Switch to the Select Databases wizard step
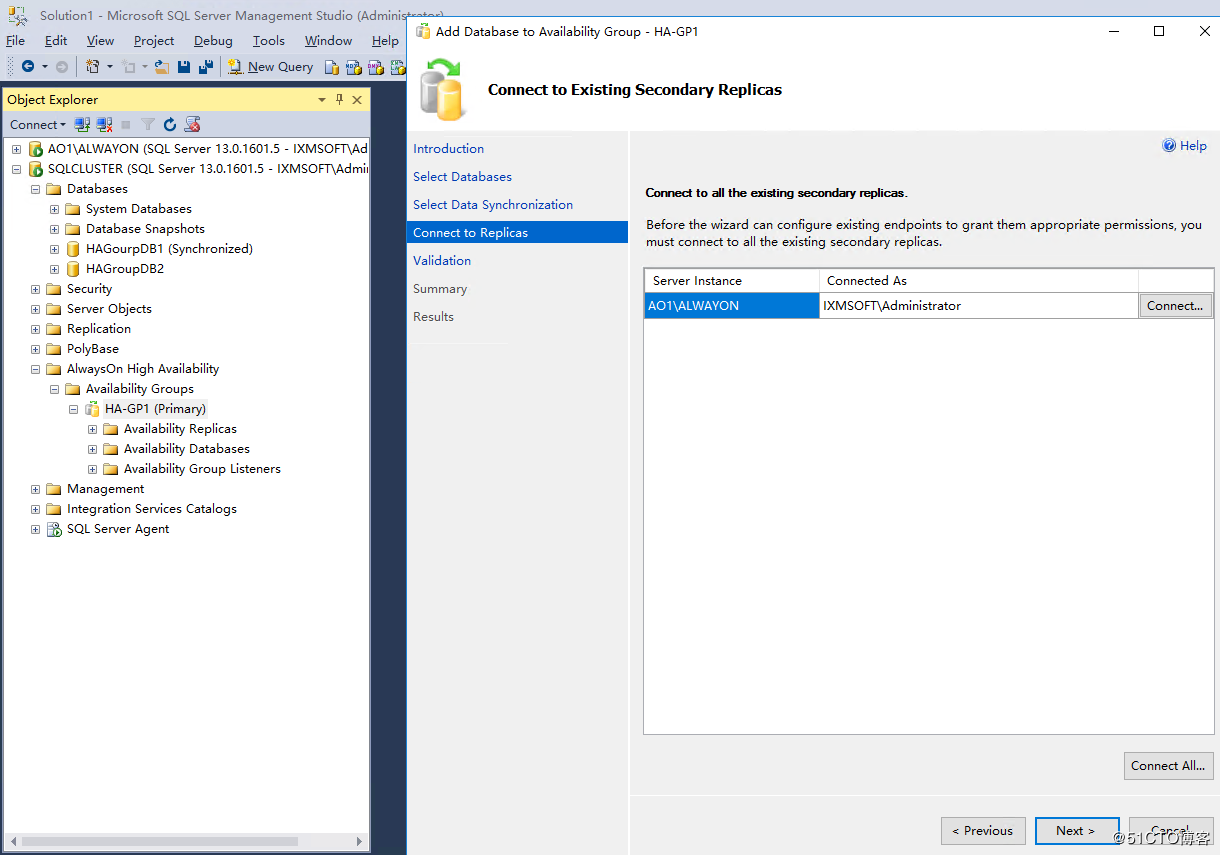 tap(462, 176)
